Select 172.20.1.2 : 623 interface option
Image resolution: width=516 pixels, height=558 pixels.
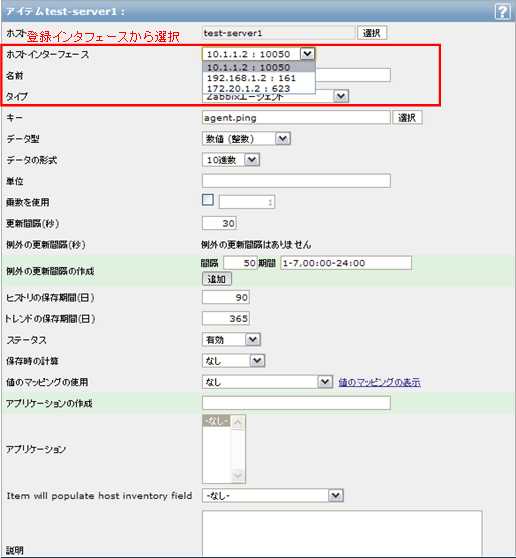coord(259,88)
